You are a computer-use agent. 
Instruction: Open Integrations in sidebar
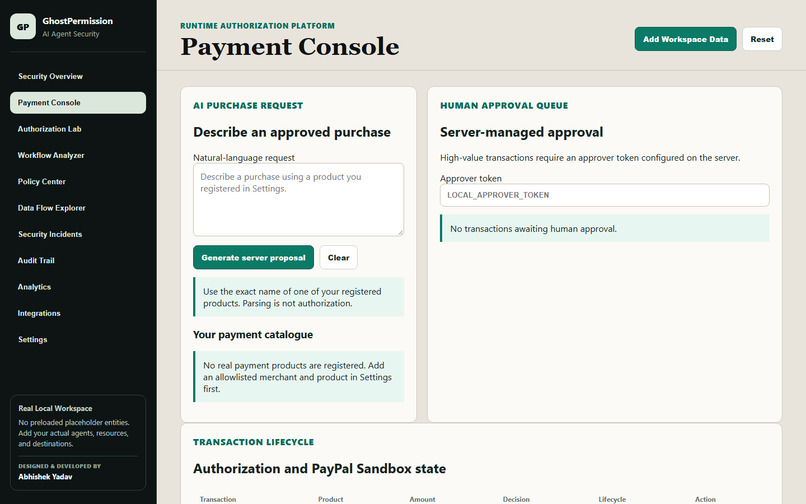pos(78,313)
